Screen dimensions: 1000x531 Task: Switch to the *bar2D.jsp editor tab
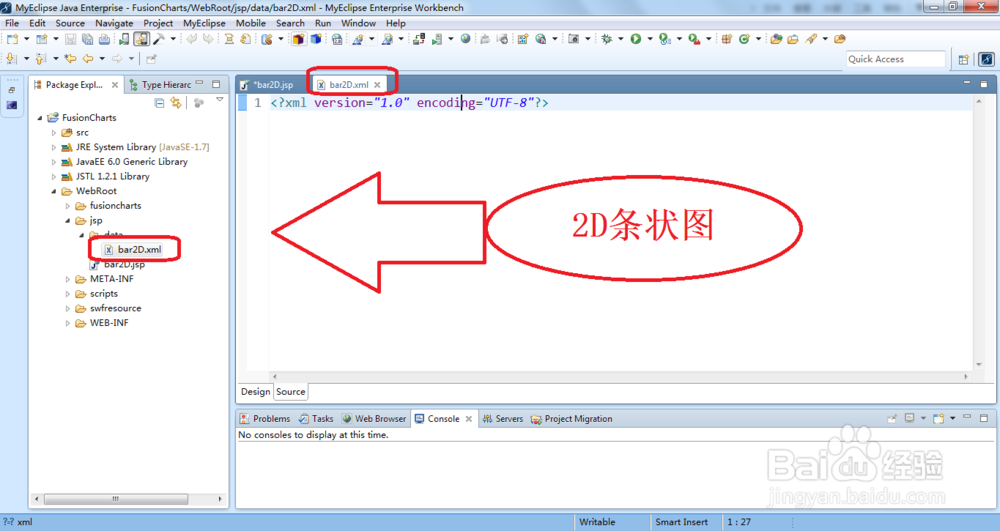(x=267, y=85)
